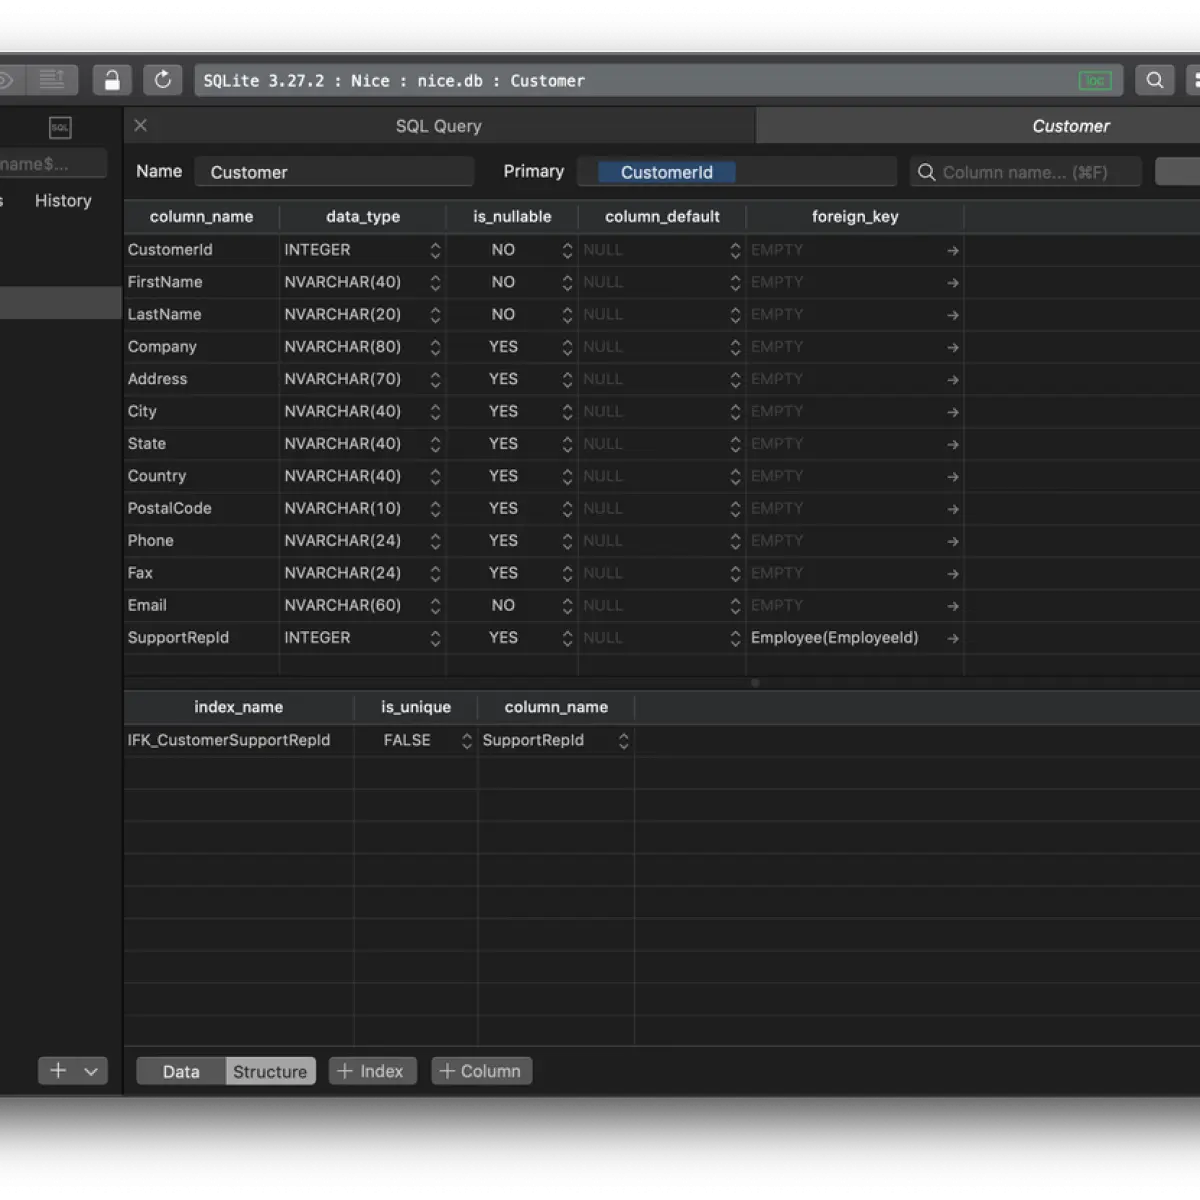1200x1200 pixels.
Task: Sort by the data_type header
Action: [363, 216]
